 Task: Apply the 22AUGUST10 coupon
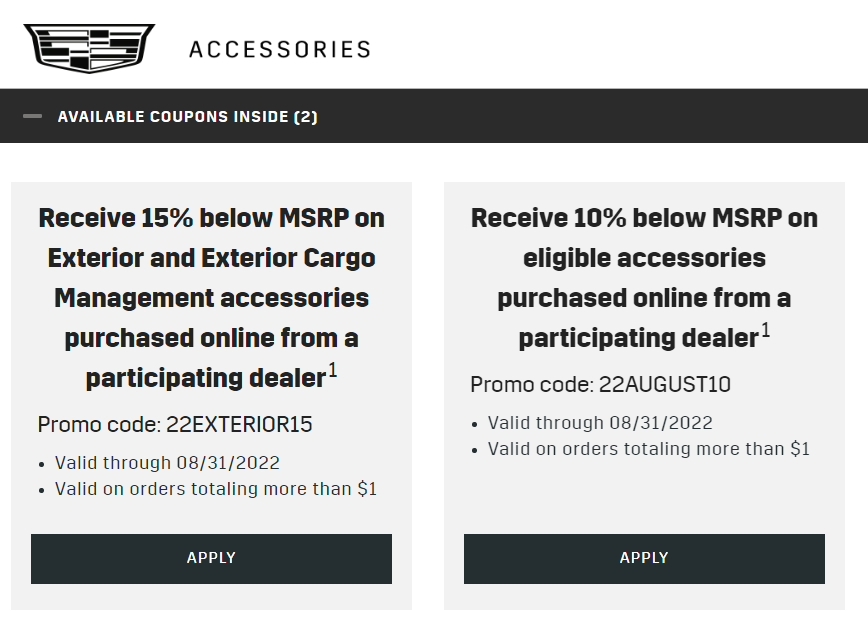[x=644, y=558]
